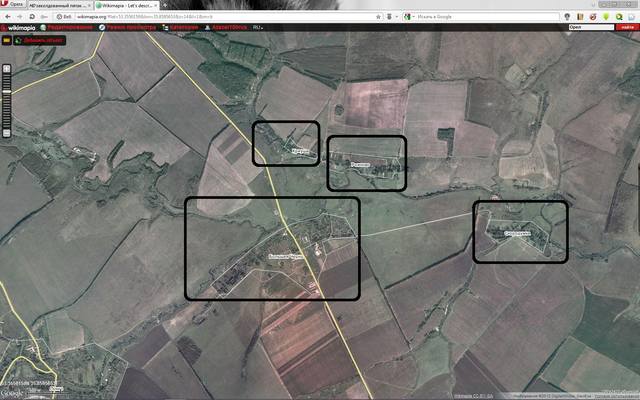This screenshot has width=640, height=400.
Task: Select the large outlined rectangle on the map
Action: [x=272, y=248]
